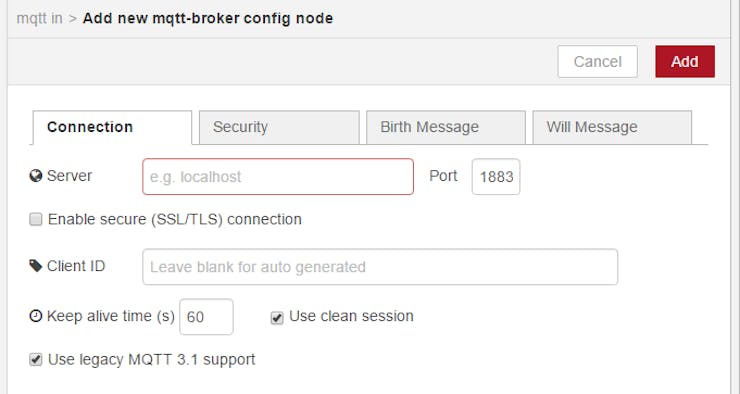Click the "Use clean session" label text

[x=351, y=316]
